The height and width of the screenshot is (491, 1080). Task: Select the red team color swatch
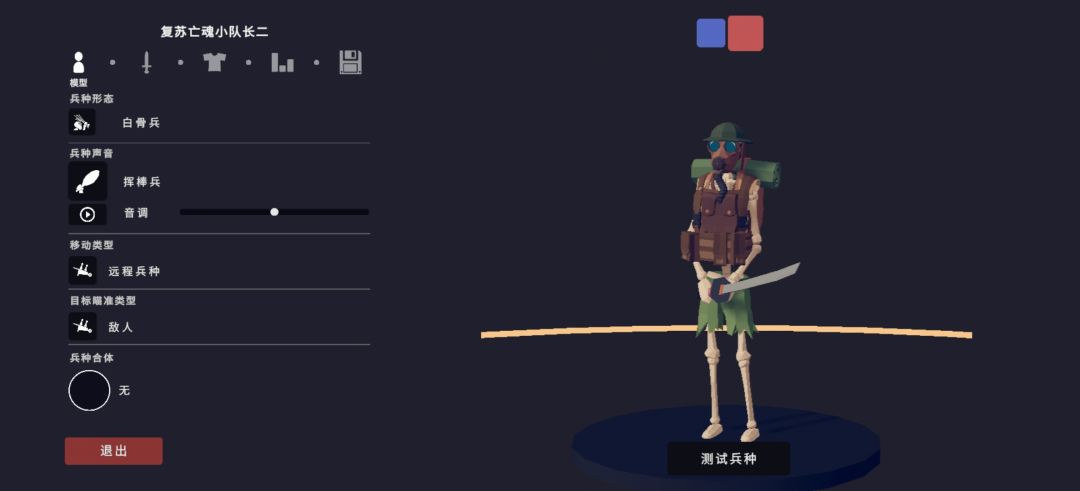(745, 33)
